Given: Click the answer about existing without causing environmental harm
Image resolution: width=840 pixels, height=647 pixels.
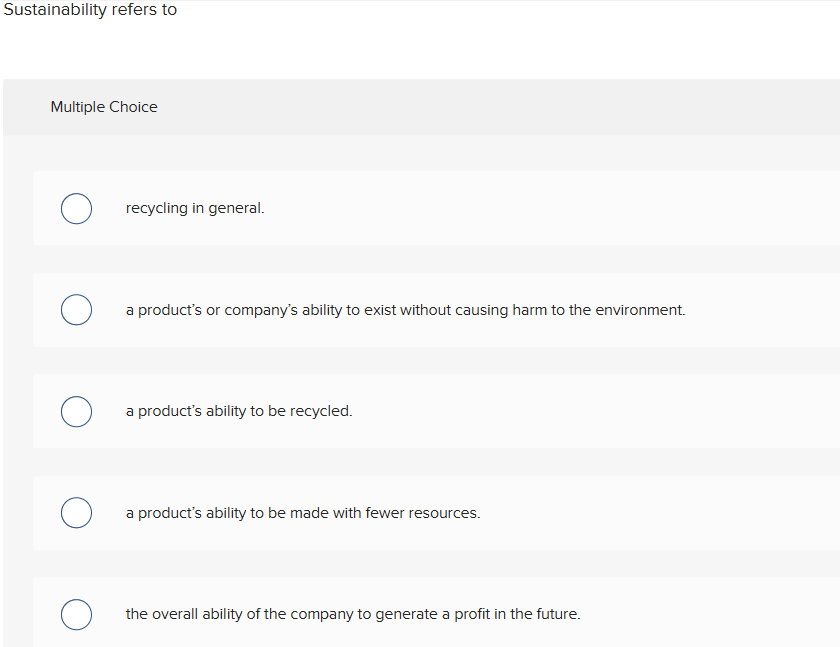Looking at the screenshot, I should point(405,310).
